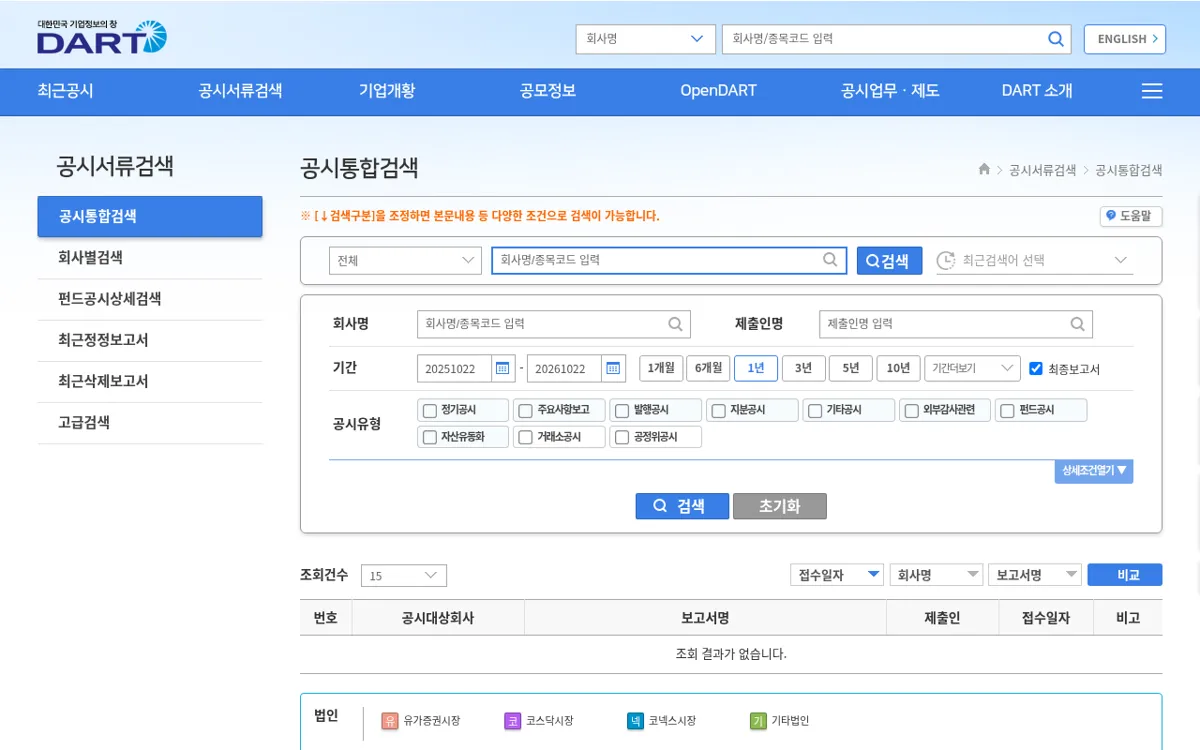Select 펀드공시상세검색 in sidebar
The width and height of the screenshot is (1200, 750).
[x=150, y=299]
